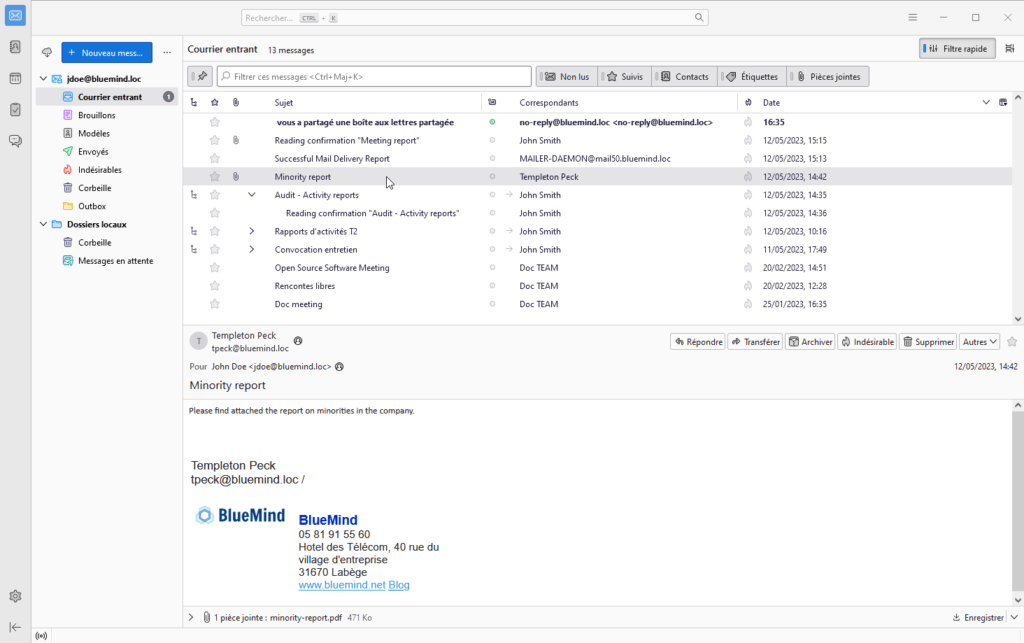Toggle the 'Filtre rapide' toolbar item
Image resolution: width=1024 pixels, height=643 pixels.
click(956, 48)
